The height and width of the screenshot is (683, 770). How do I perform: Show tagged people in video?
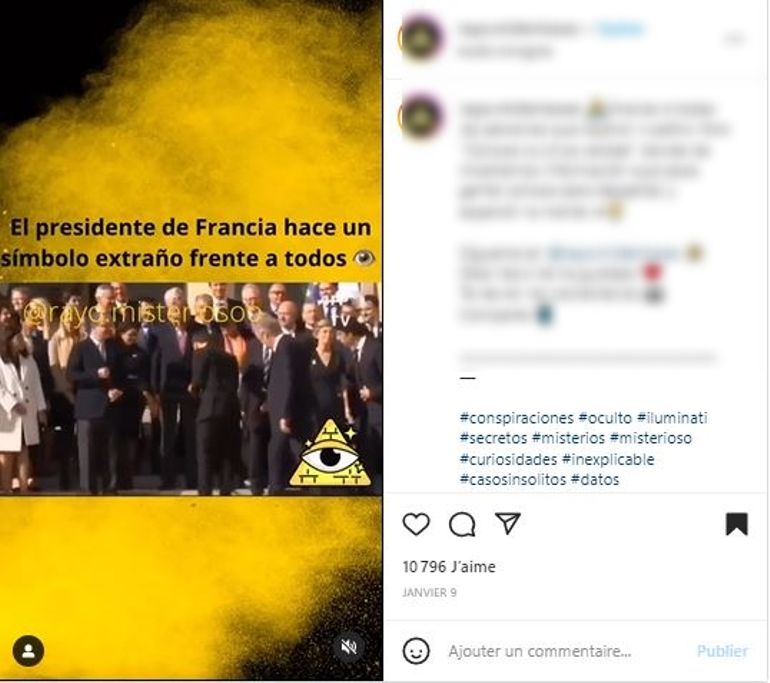[28, 651]
